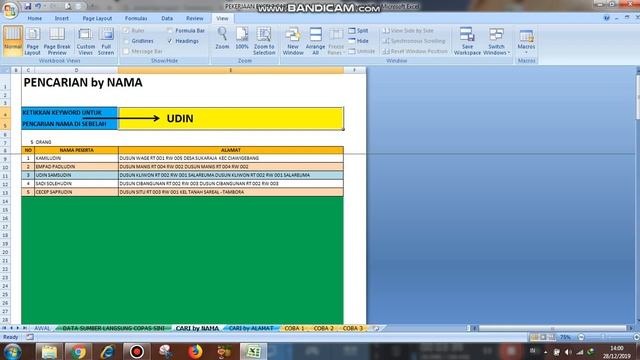This screenshot has height=360, width=640.
Task: Click Synchronous Scrolling button
Action: [x=414, y=41]
